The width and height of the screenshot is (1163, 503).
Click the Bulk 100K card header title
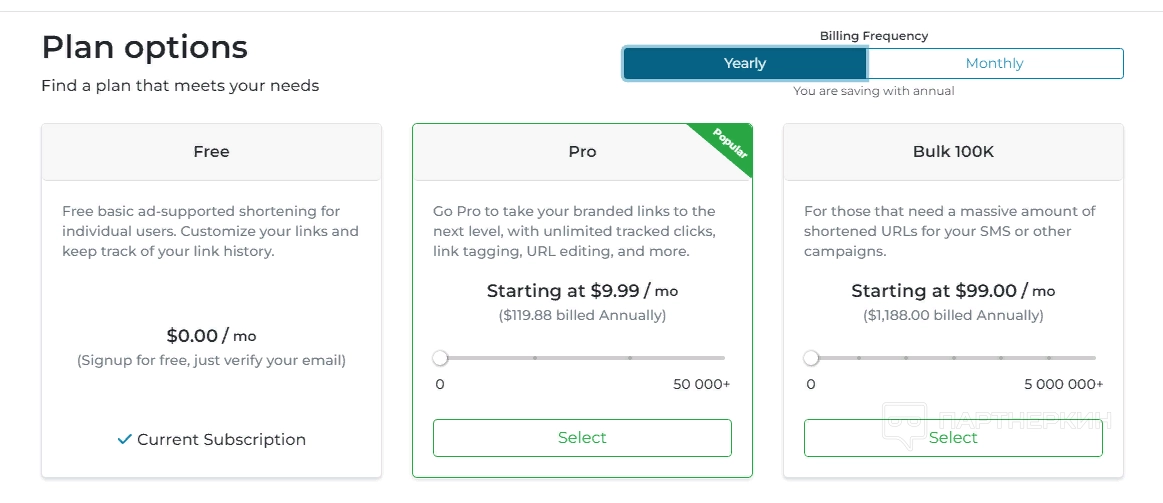coord(953,152)
